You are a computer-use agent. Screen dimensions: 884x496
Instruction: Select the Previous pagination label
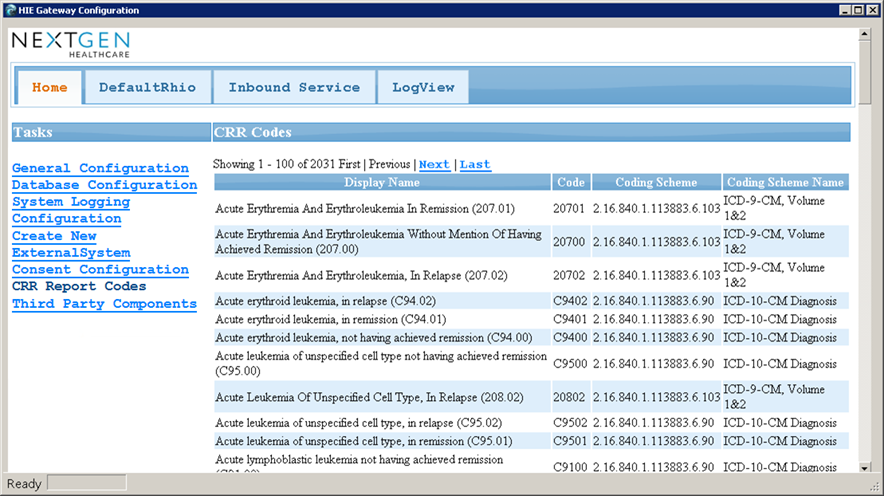pyautogui.click(x=389, y=164)
